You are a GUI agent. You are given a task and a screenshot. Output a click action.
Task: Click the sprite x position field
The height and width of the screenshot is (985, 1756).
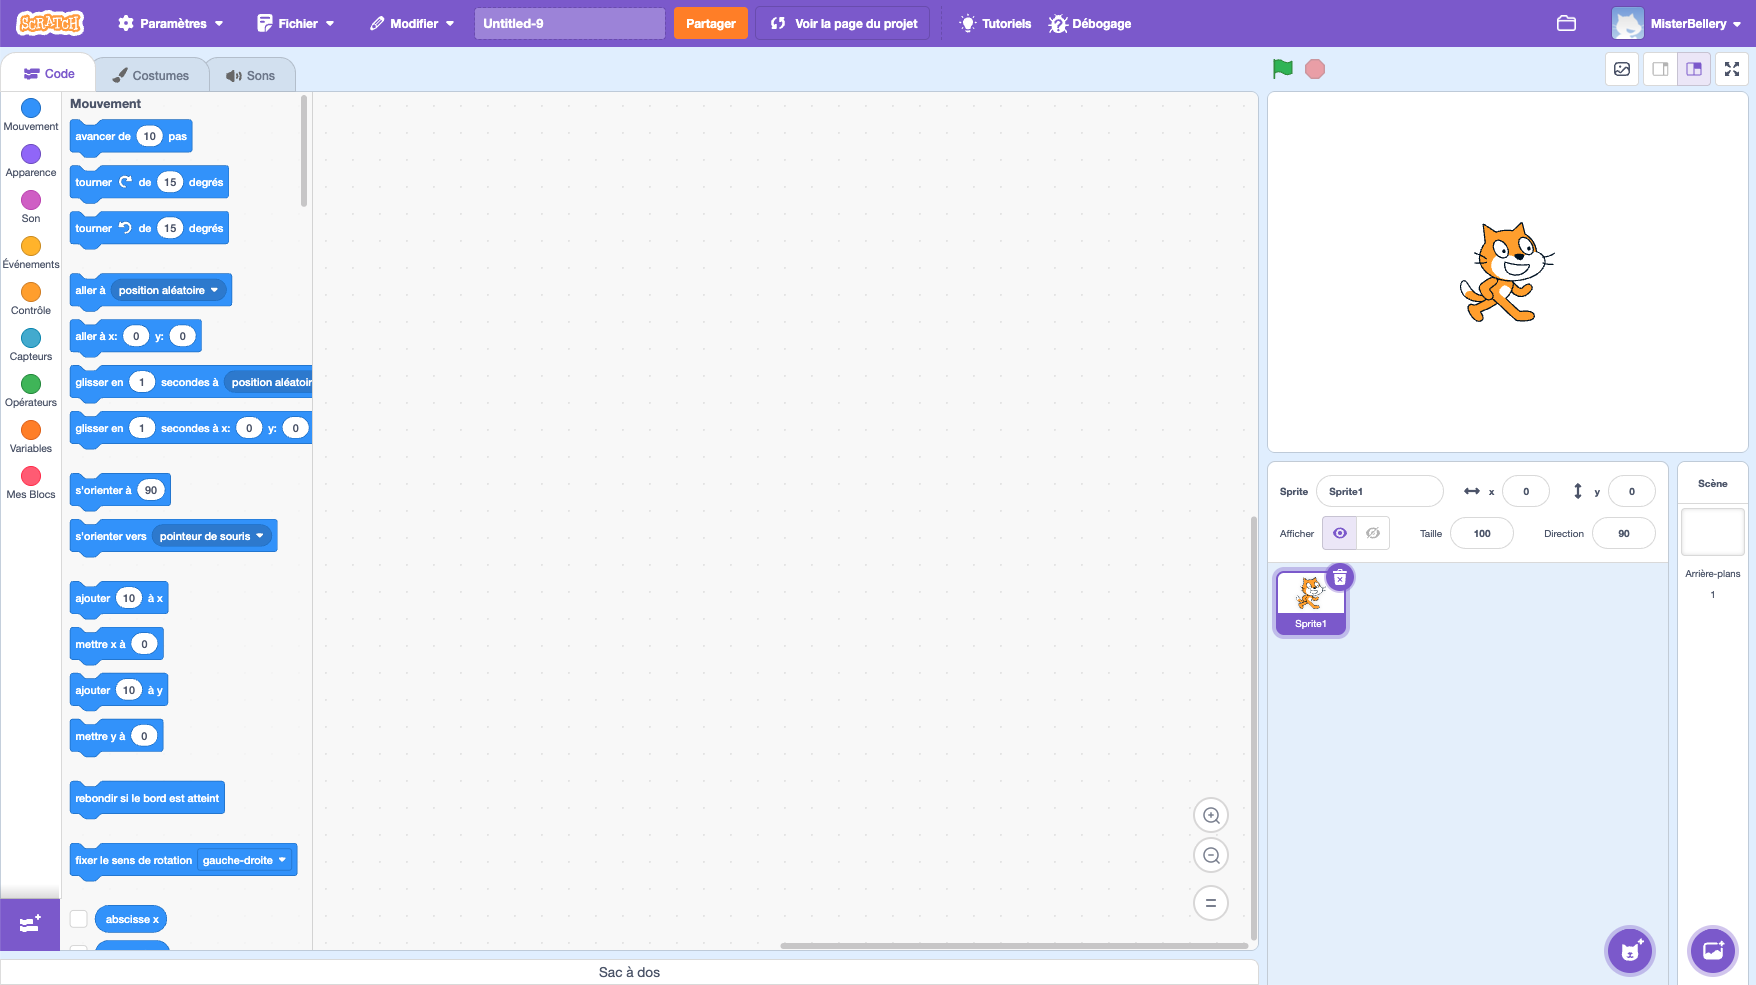pyautogui.click(x=1526, y=491)
